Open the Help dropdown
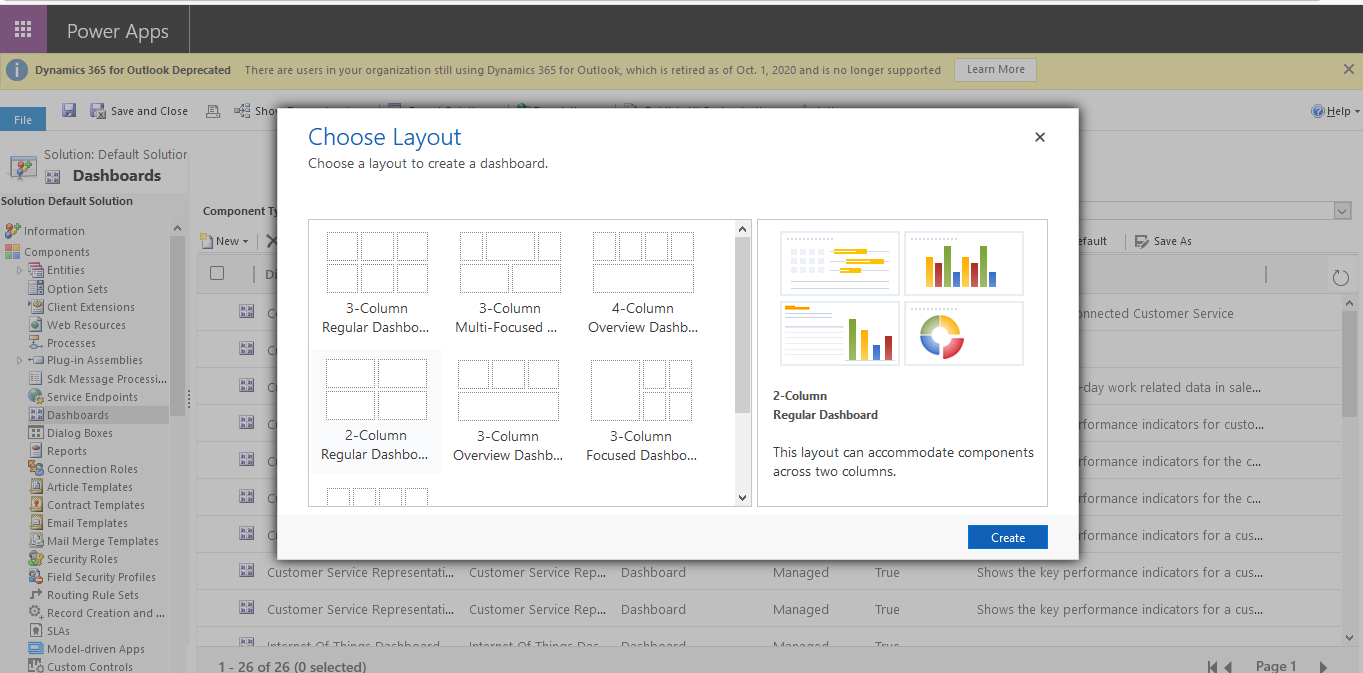This screenshot has height=673, width=1363. point(1335,110)
